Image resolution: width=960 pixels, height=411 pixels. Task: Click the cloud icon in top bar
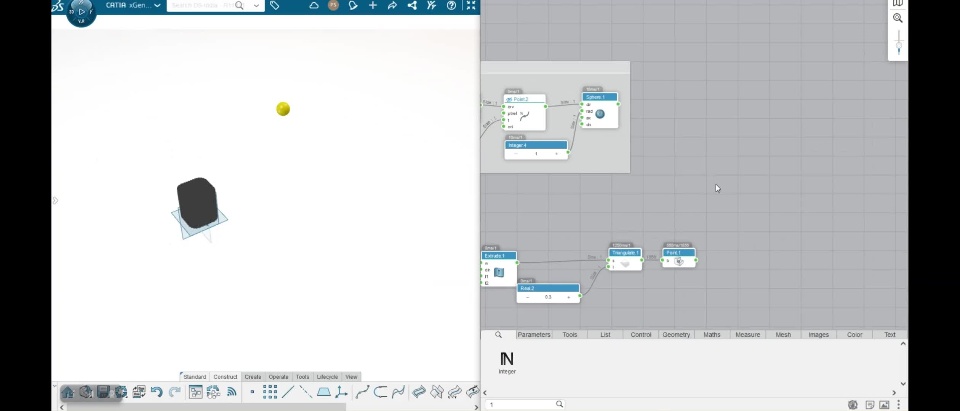[313, 6]
